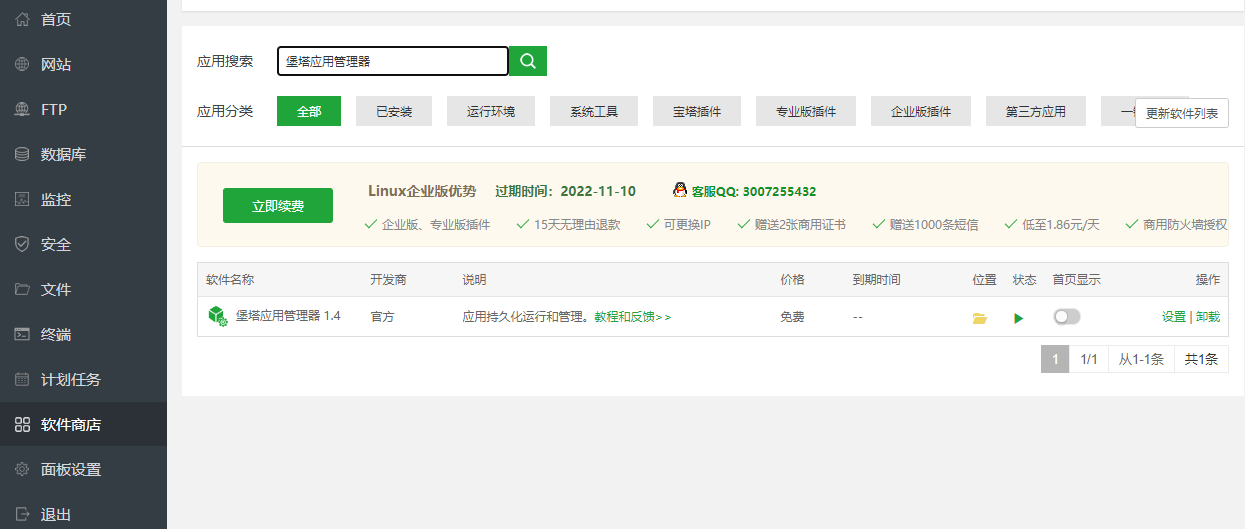Click the 堡垒应用管理器 1.4 software name
Screen dimensions: 1245x529
tap(288, 316)
